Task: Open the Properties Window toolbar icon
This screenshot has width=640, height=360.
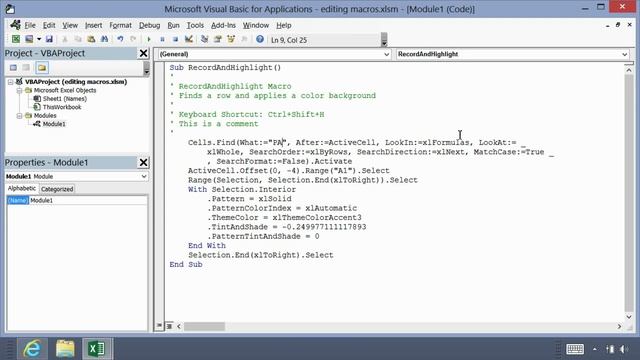Action: (218, 39)
